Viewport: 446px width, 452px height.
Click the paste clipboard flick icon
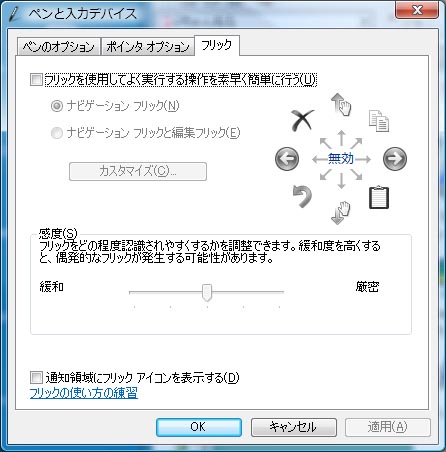[379, 197]
